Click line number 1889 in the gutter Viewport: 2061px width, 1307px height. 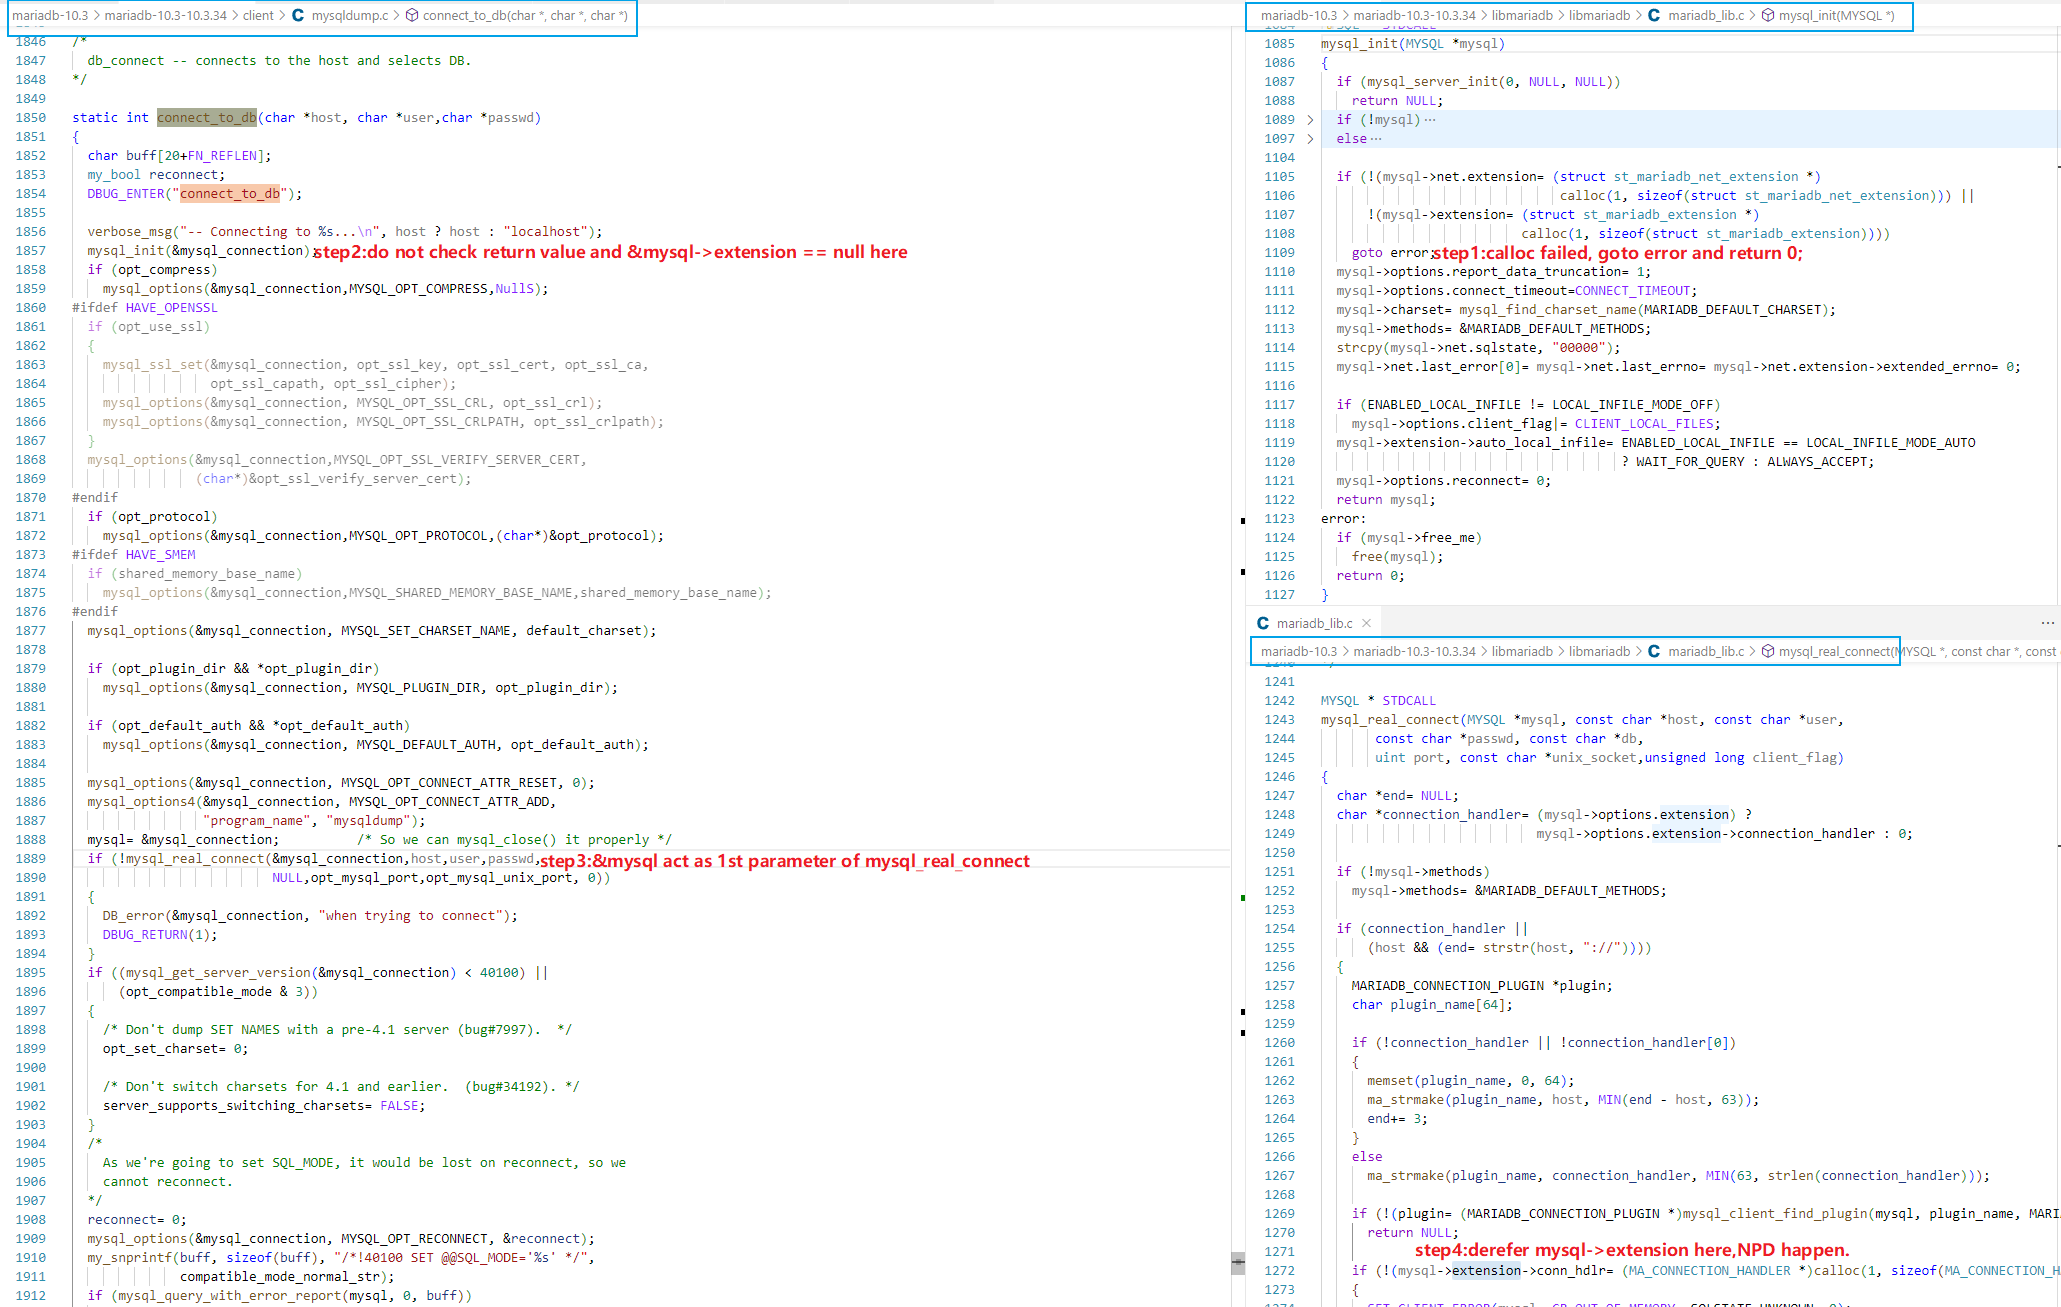31,859
